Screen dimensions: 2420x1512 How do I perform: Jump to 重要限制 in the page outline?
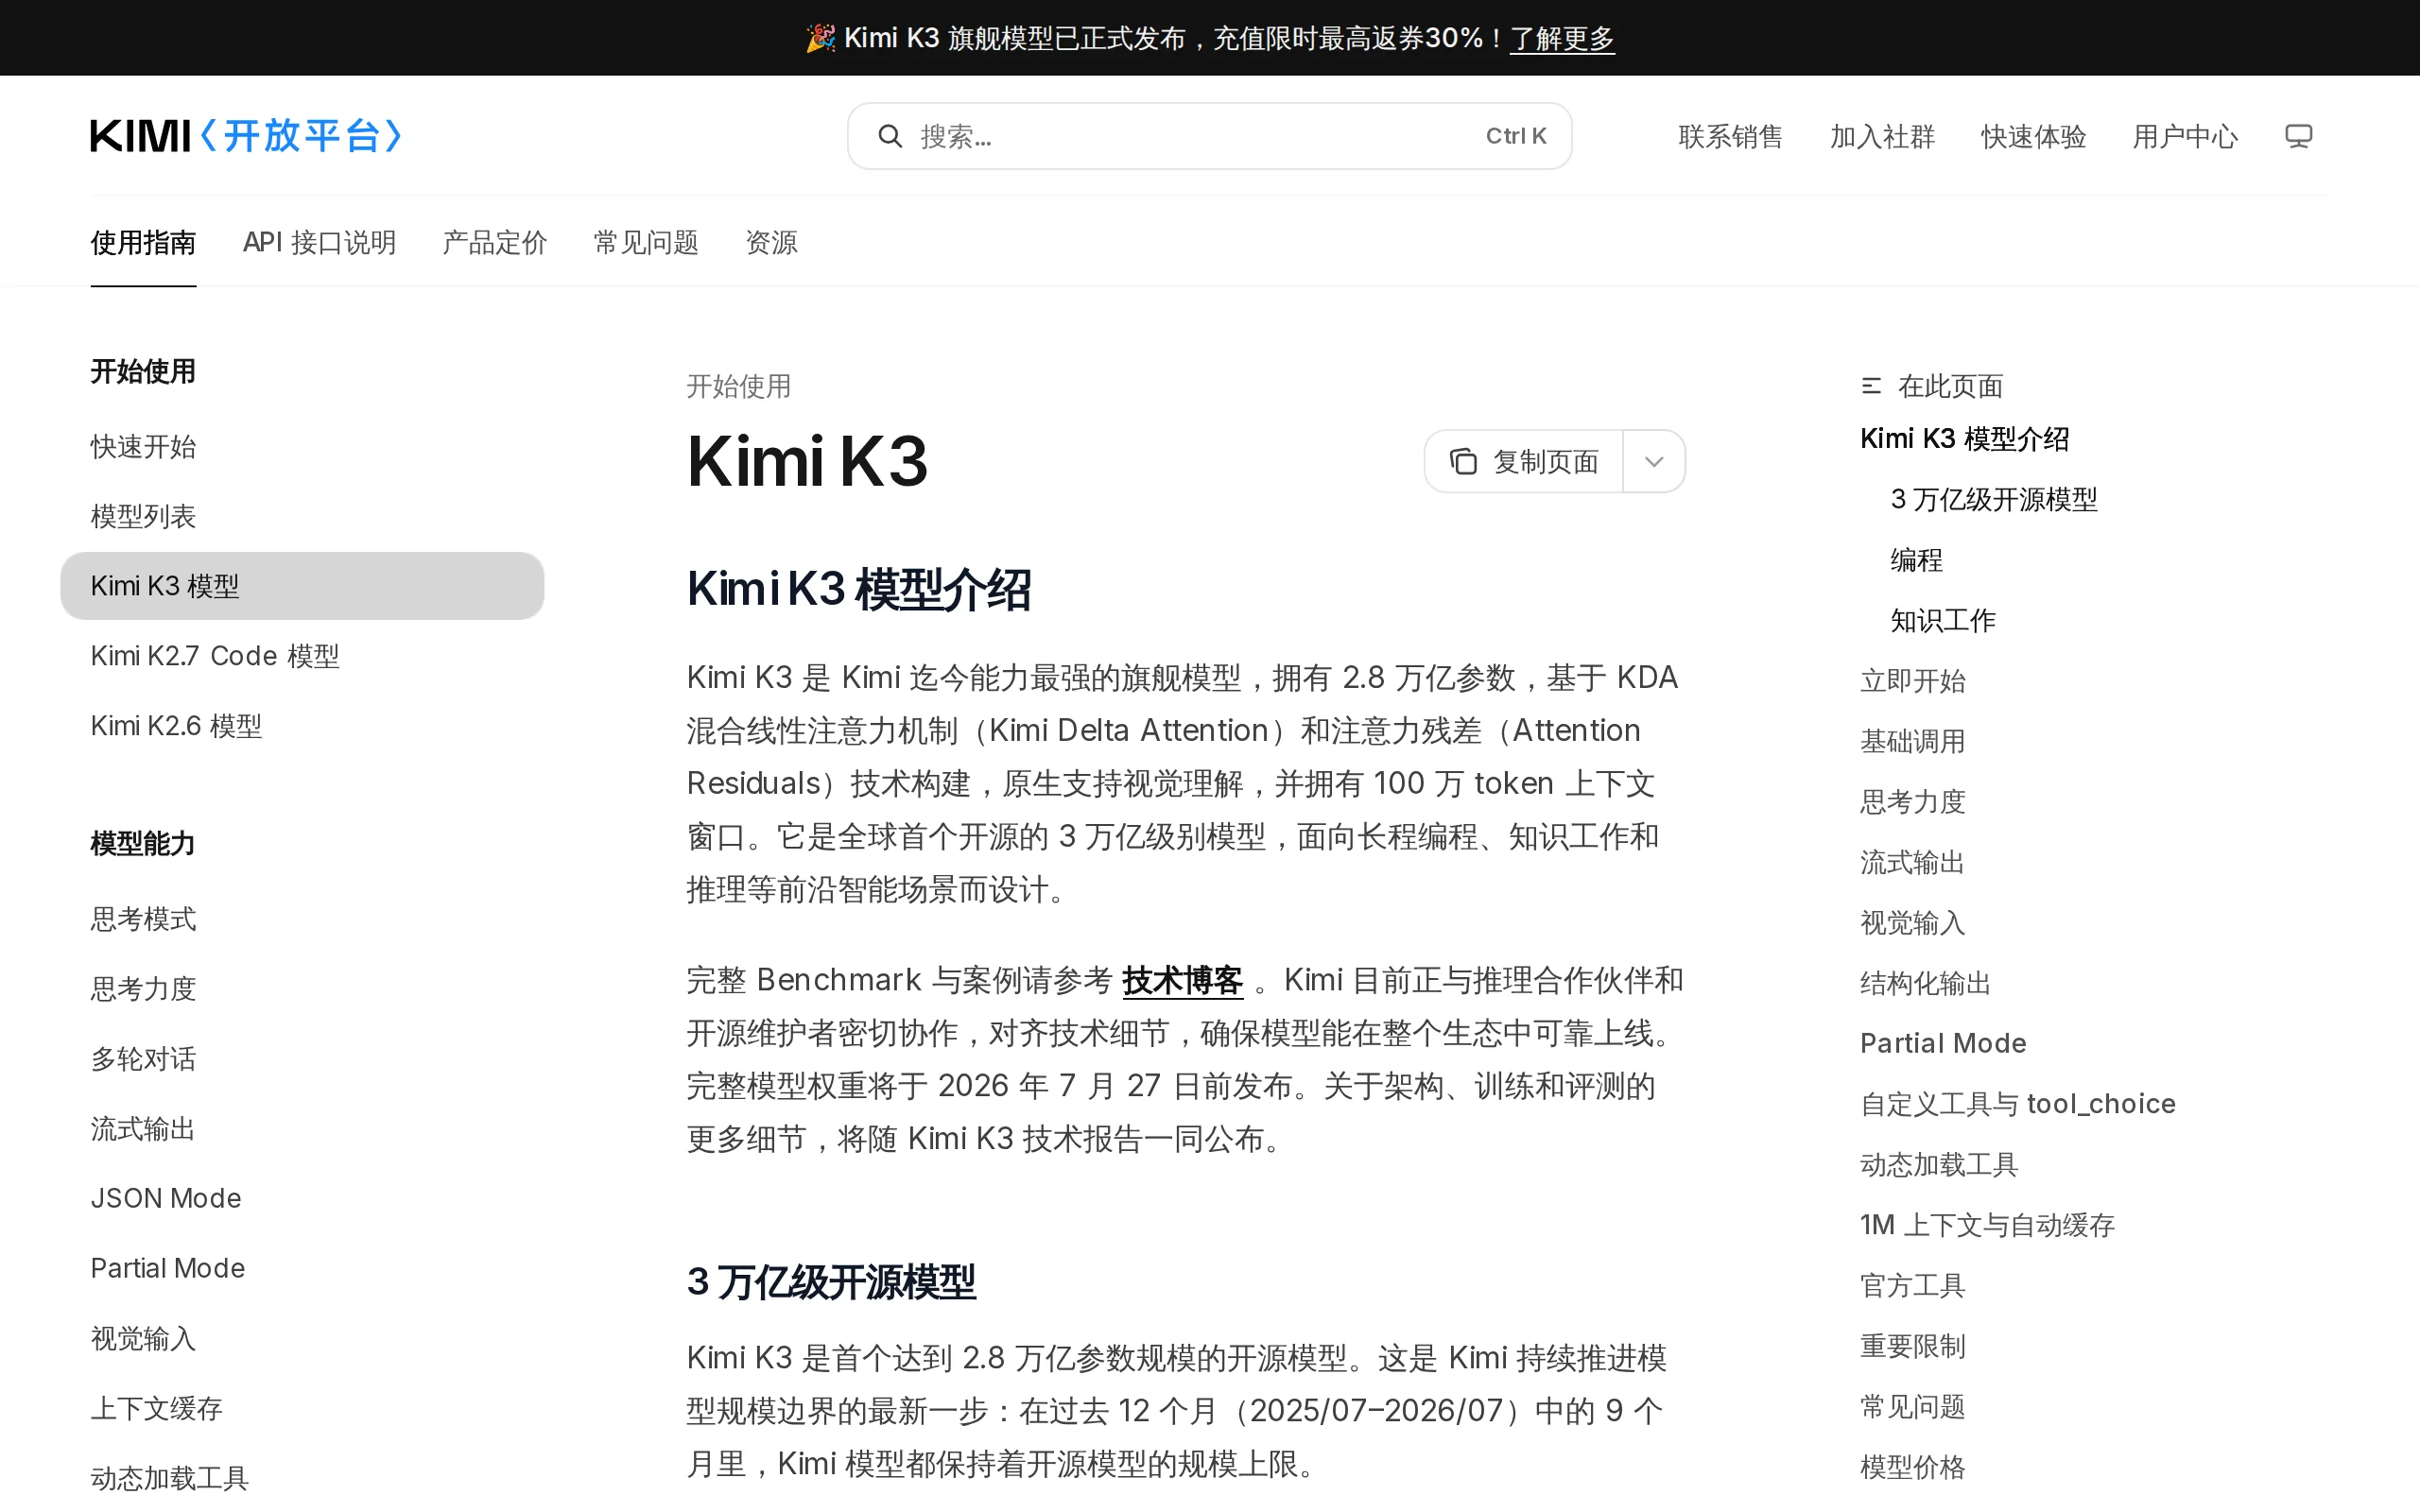1912,1346
